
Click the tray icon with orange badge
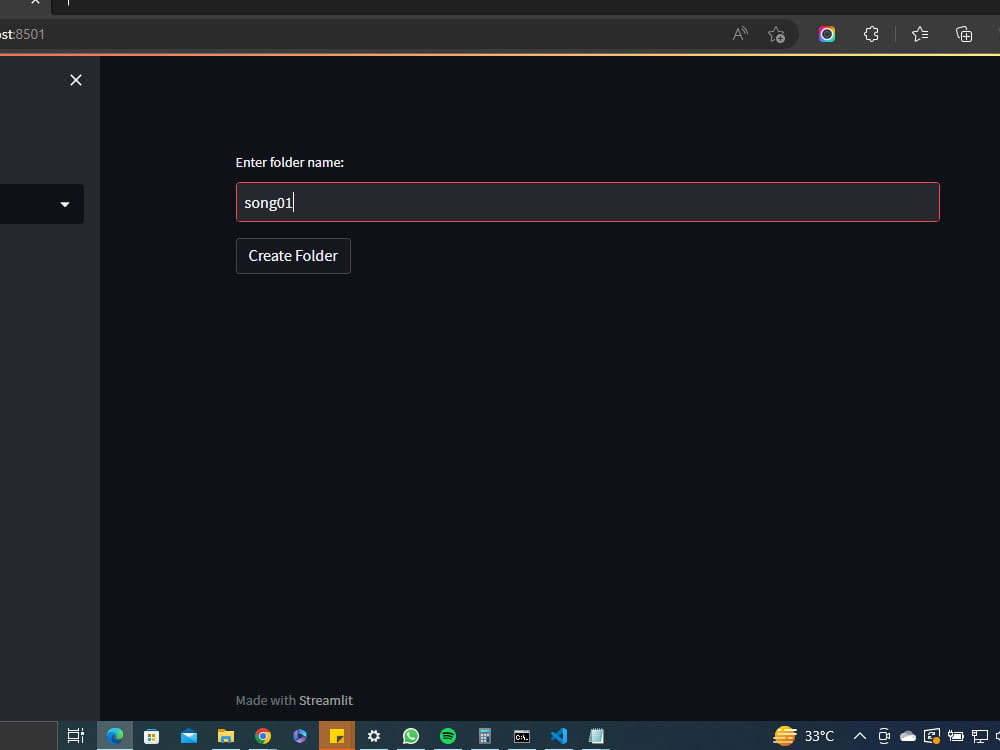point(932,736)
